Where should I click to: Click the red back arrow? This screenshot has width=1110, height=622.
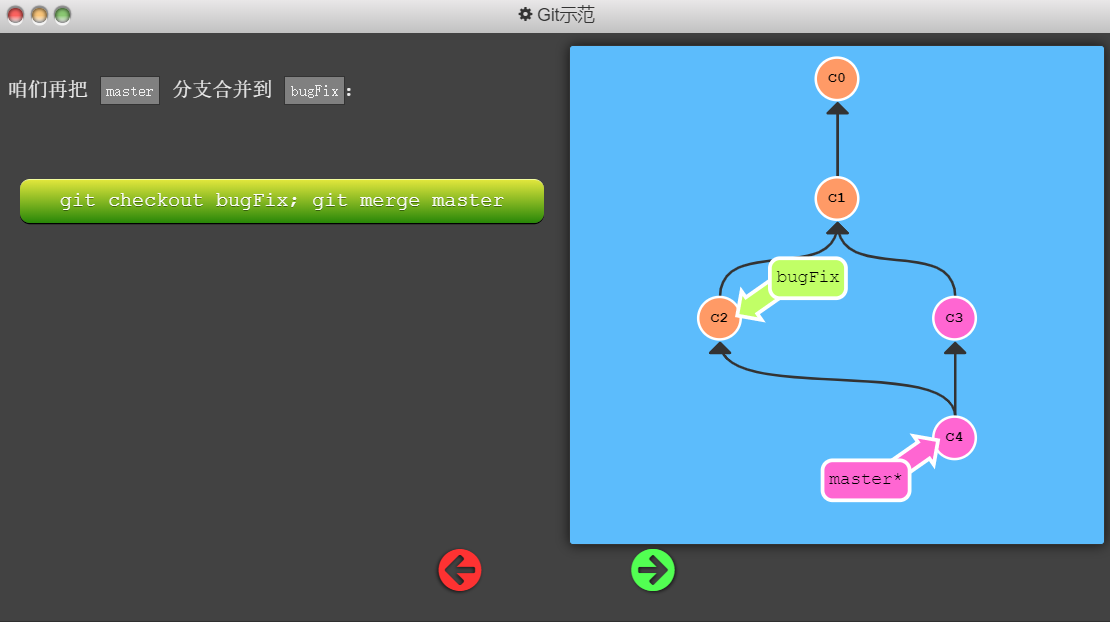[x=460, y=570]
